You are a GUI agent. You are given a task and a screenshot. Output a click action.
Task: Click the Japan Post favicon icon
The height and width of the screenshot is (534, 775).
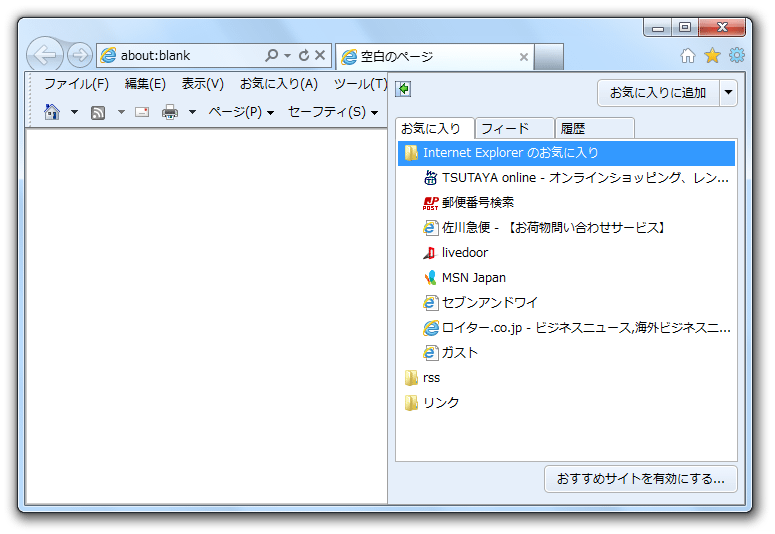tap(431, 203)
